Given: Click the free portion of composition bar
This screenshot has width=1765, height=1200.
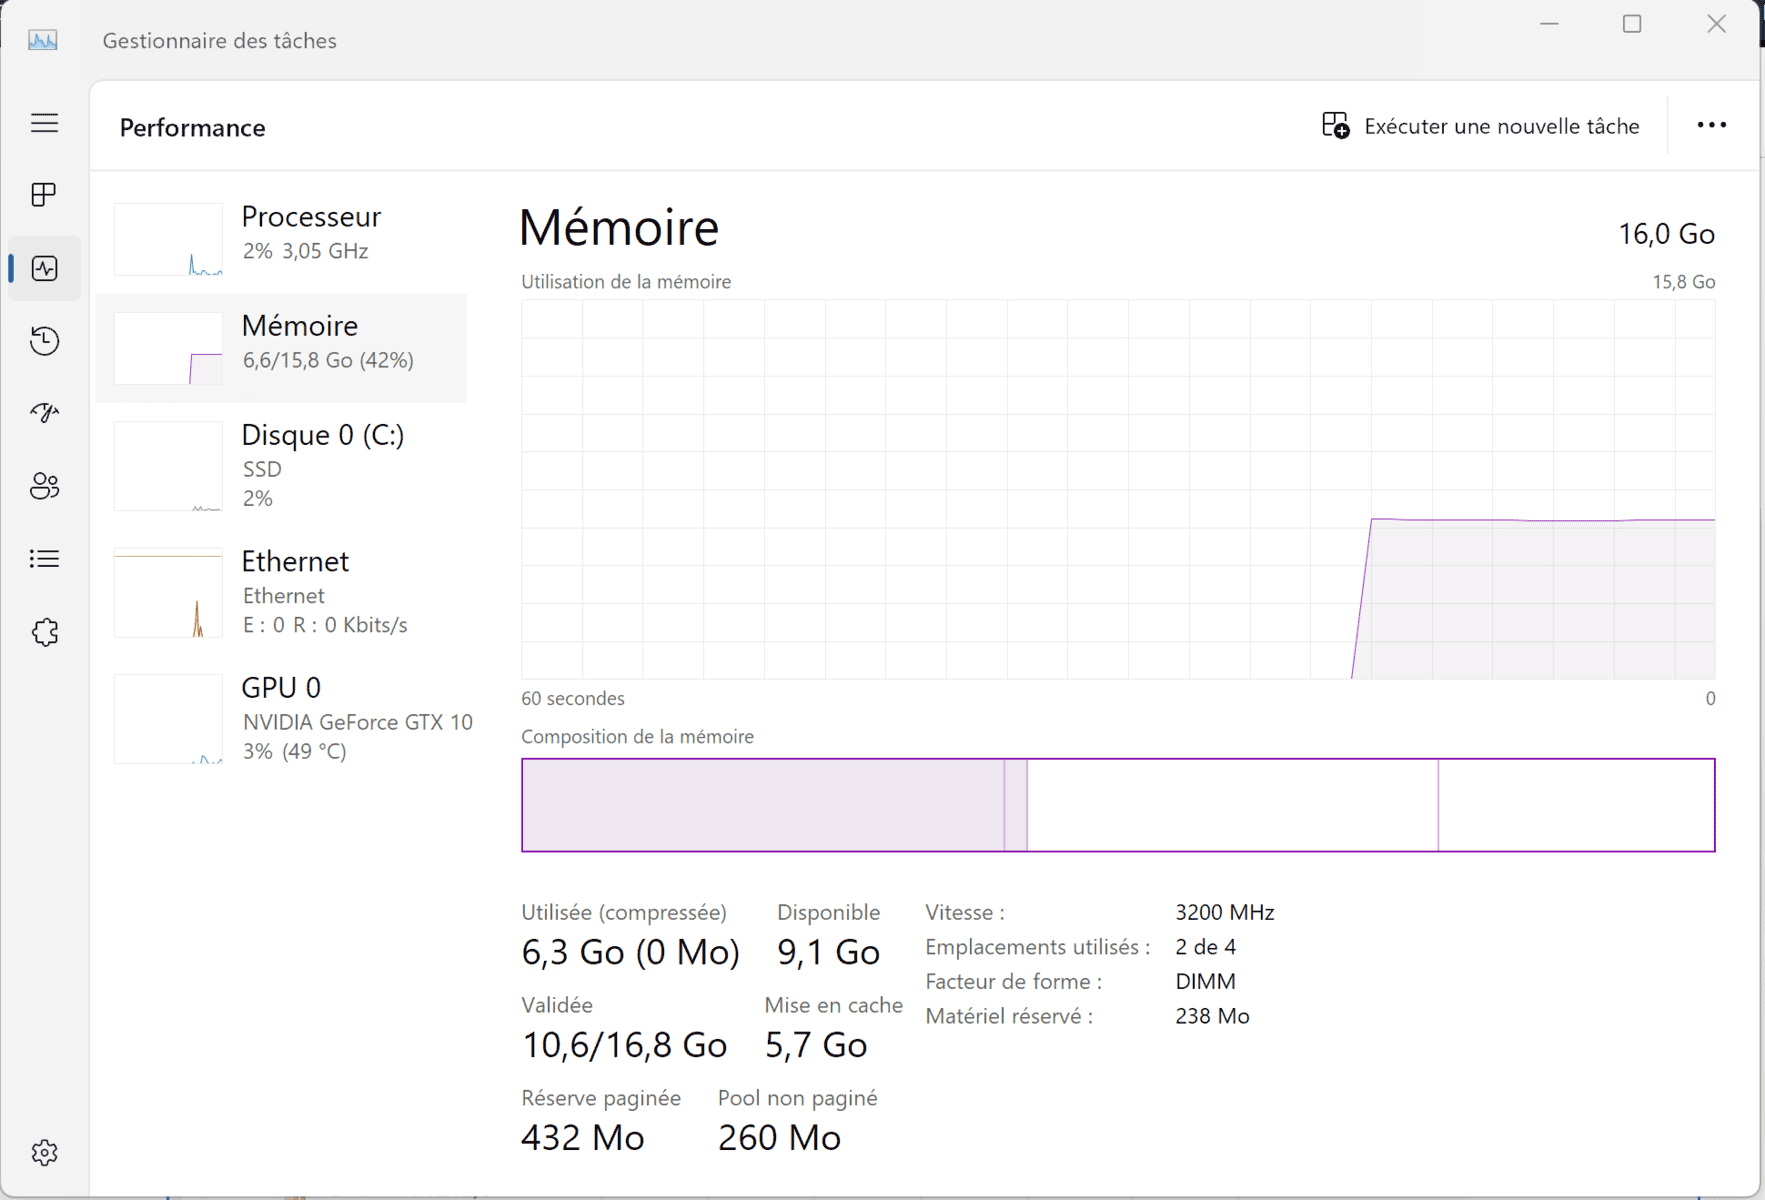Looking at the screenshot, I should 1576,805.
